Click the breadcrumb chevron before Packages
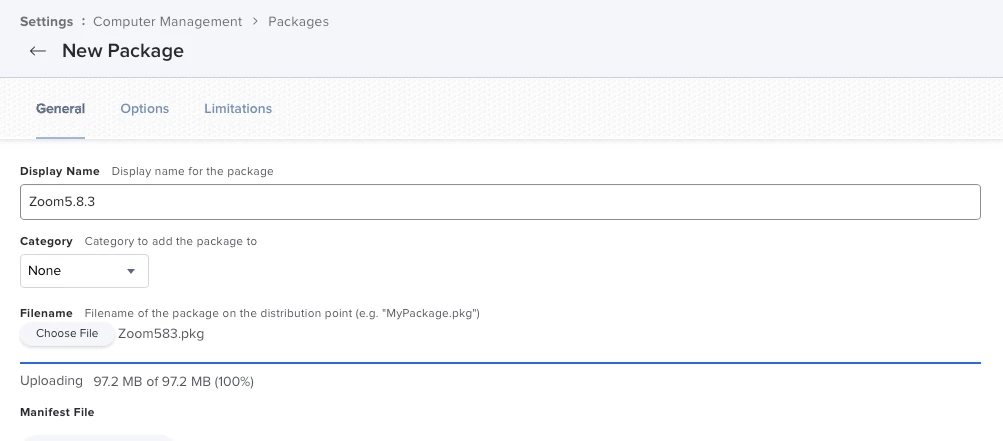 click(x=255, y=21)
